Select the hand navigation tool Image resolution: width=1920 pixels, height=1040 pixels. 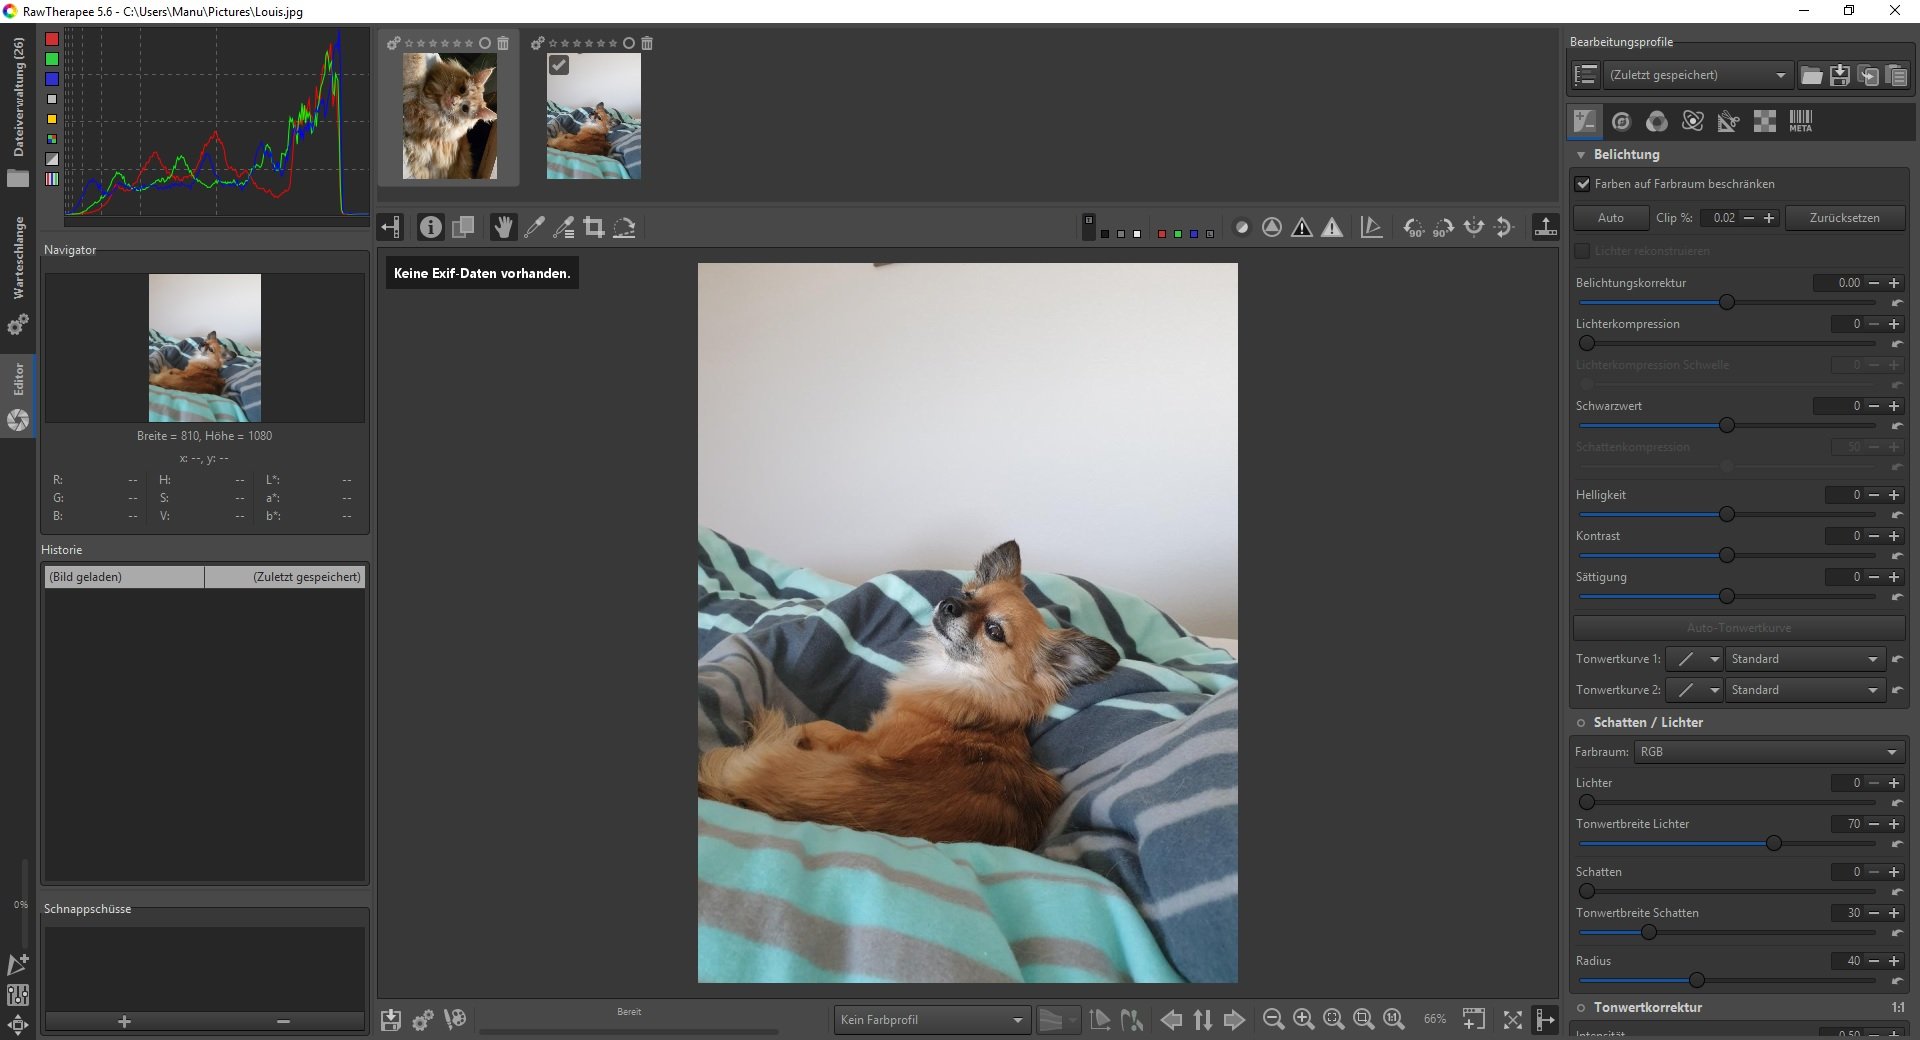coord(503,228)
